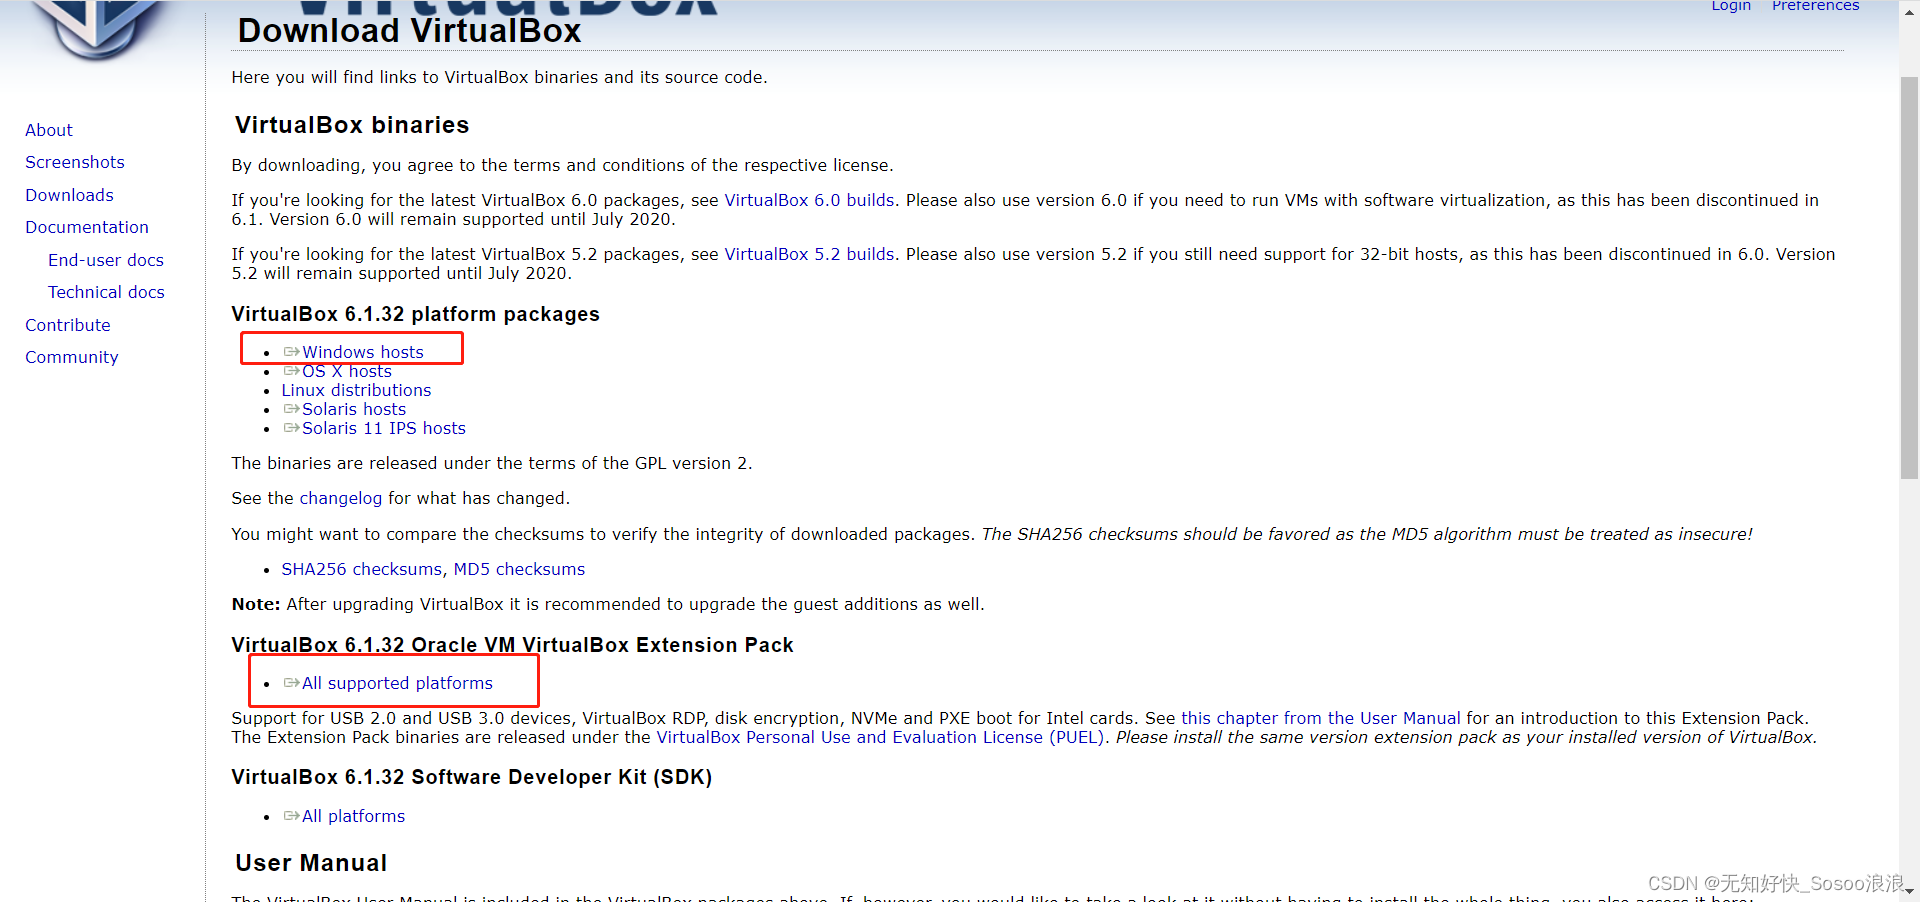Image resolution: width=1920 pixels, height=902 pixels.
Task: Open Screenshots in the sidebar
Action: (75, 162)
